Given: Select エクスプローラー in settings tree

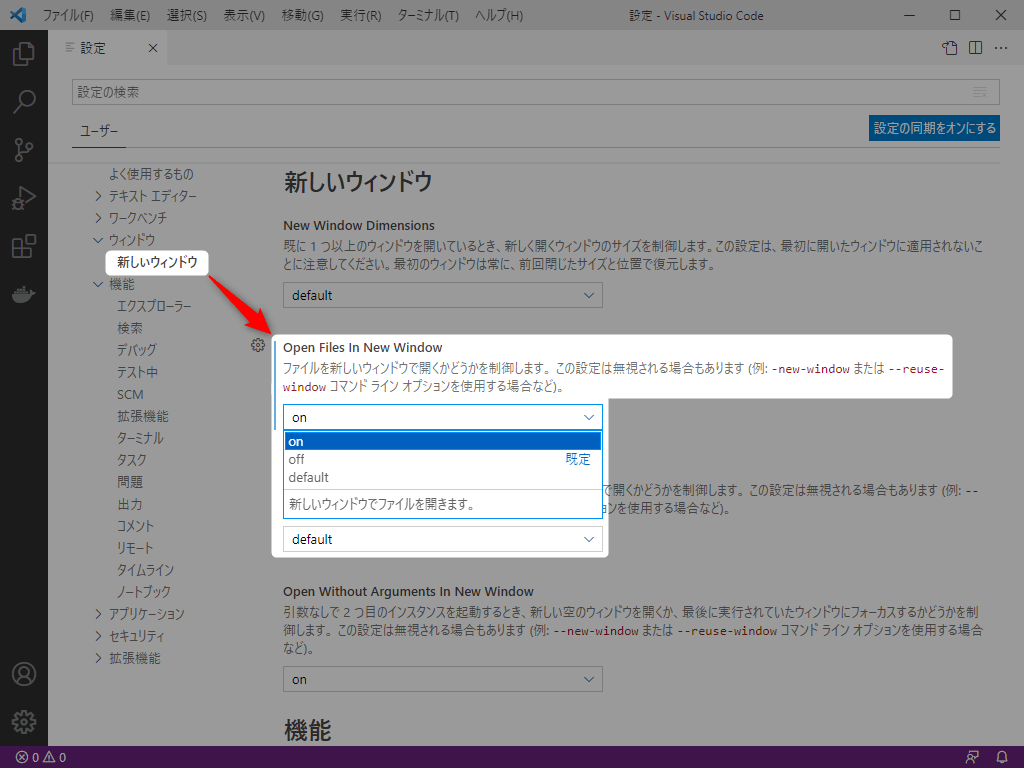Looking at the screenshot, I should (154, 306).
